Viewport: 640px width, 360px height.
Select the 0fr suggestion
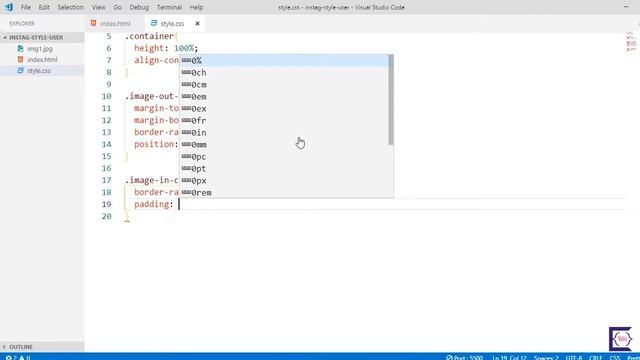click(x=284, y=120)
